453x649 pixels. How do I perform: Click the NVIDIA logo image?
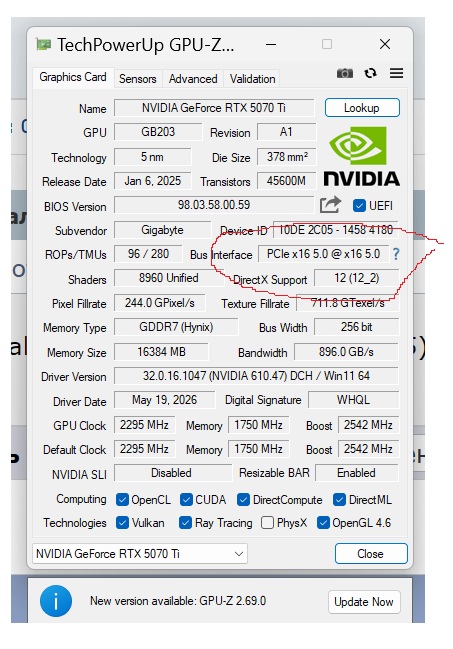[361, 156]
